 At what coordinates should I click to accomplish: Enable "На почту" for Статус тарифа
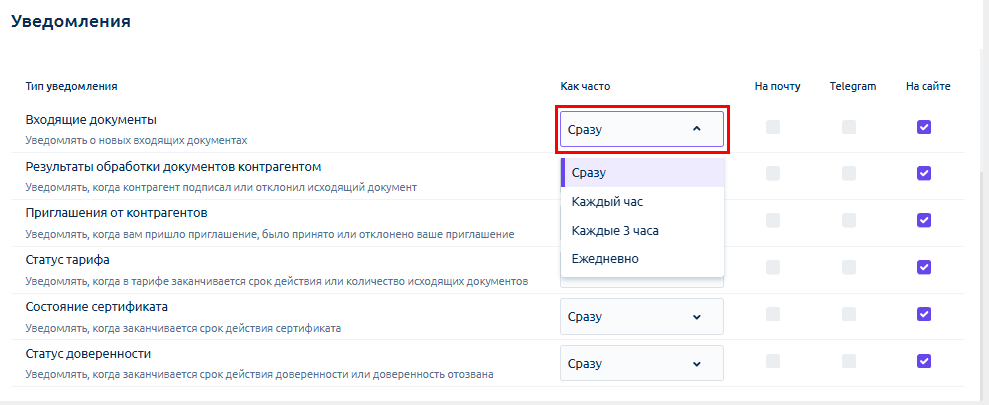pyautogui.click(x=773, y=267)
